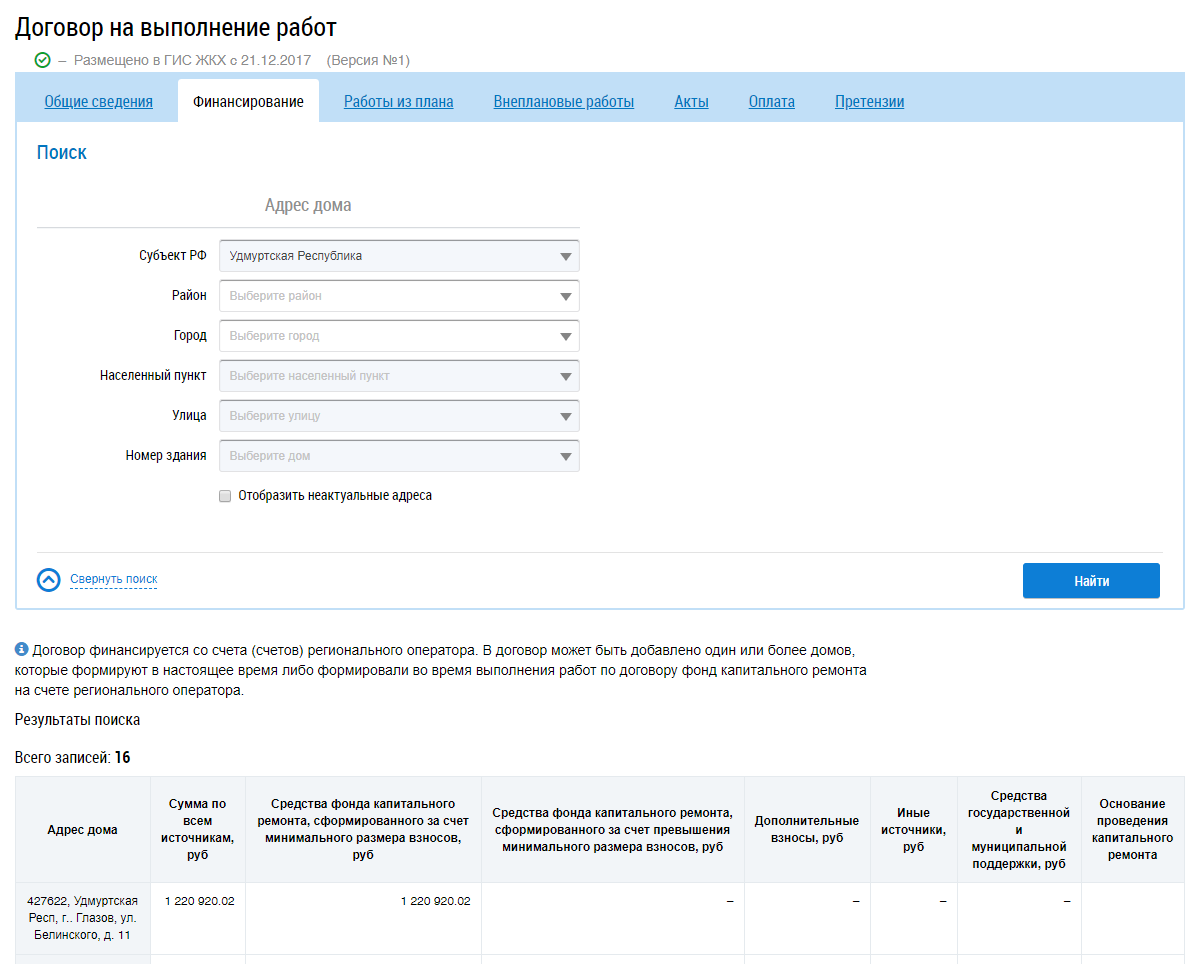Expand the 'Район' dropdown list
The height and width of the screenshot is (964, 1204).
click(x=399, y=296)
